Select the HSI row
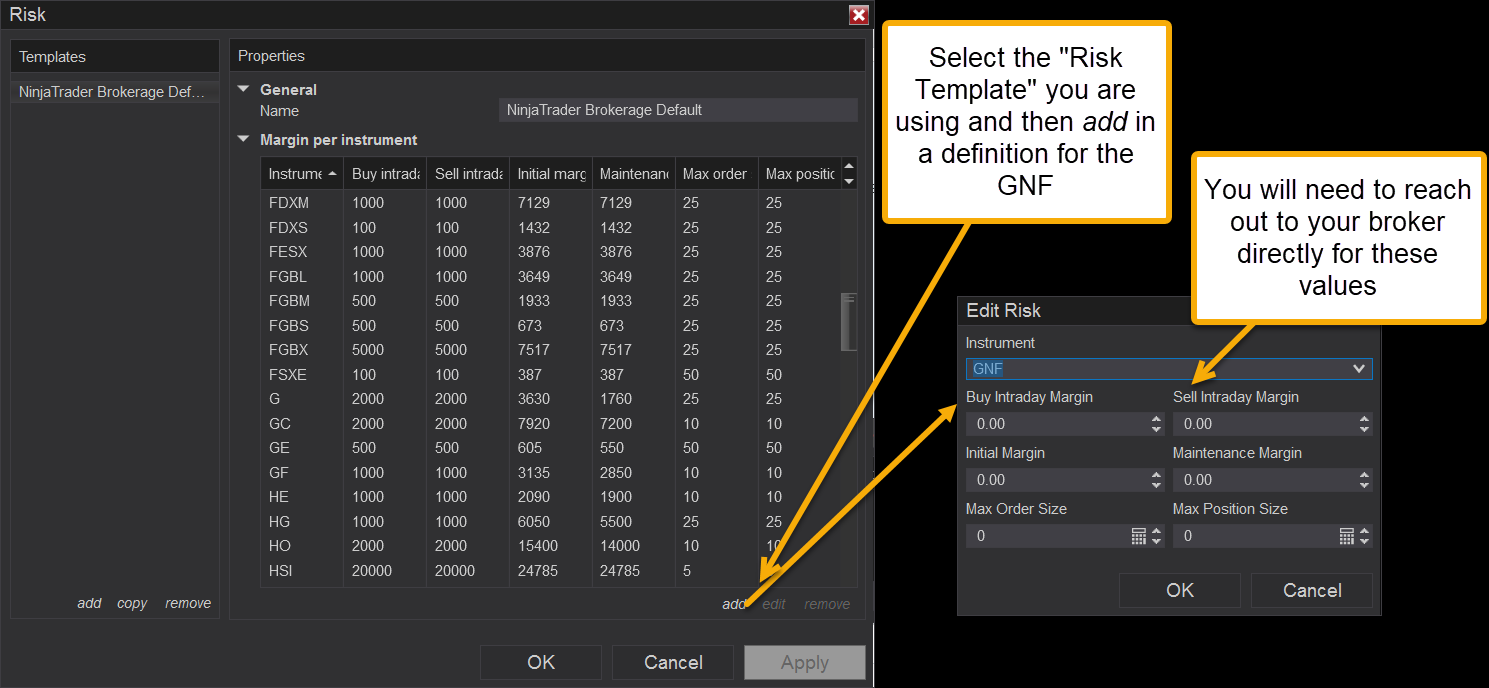 551,571
